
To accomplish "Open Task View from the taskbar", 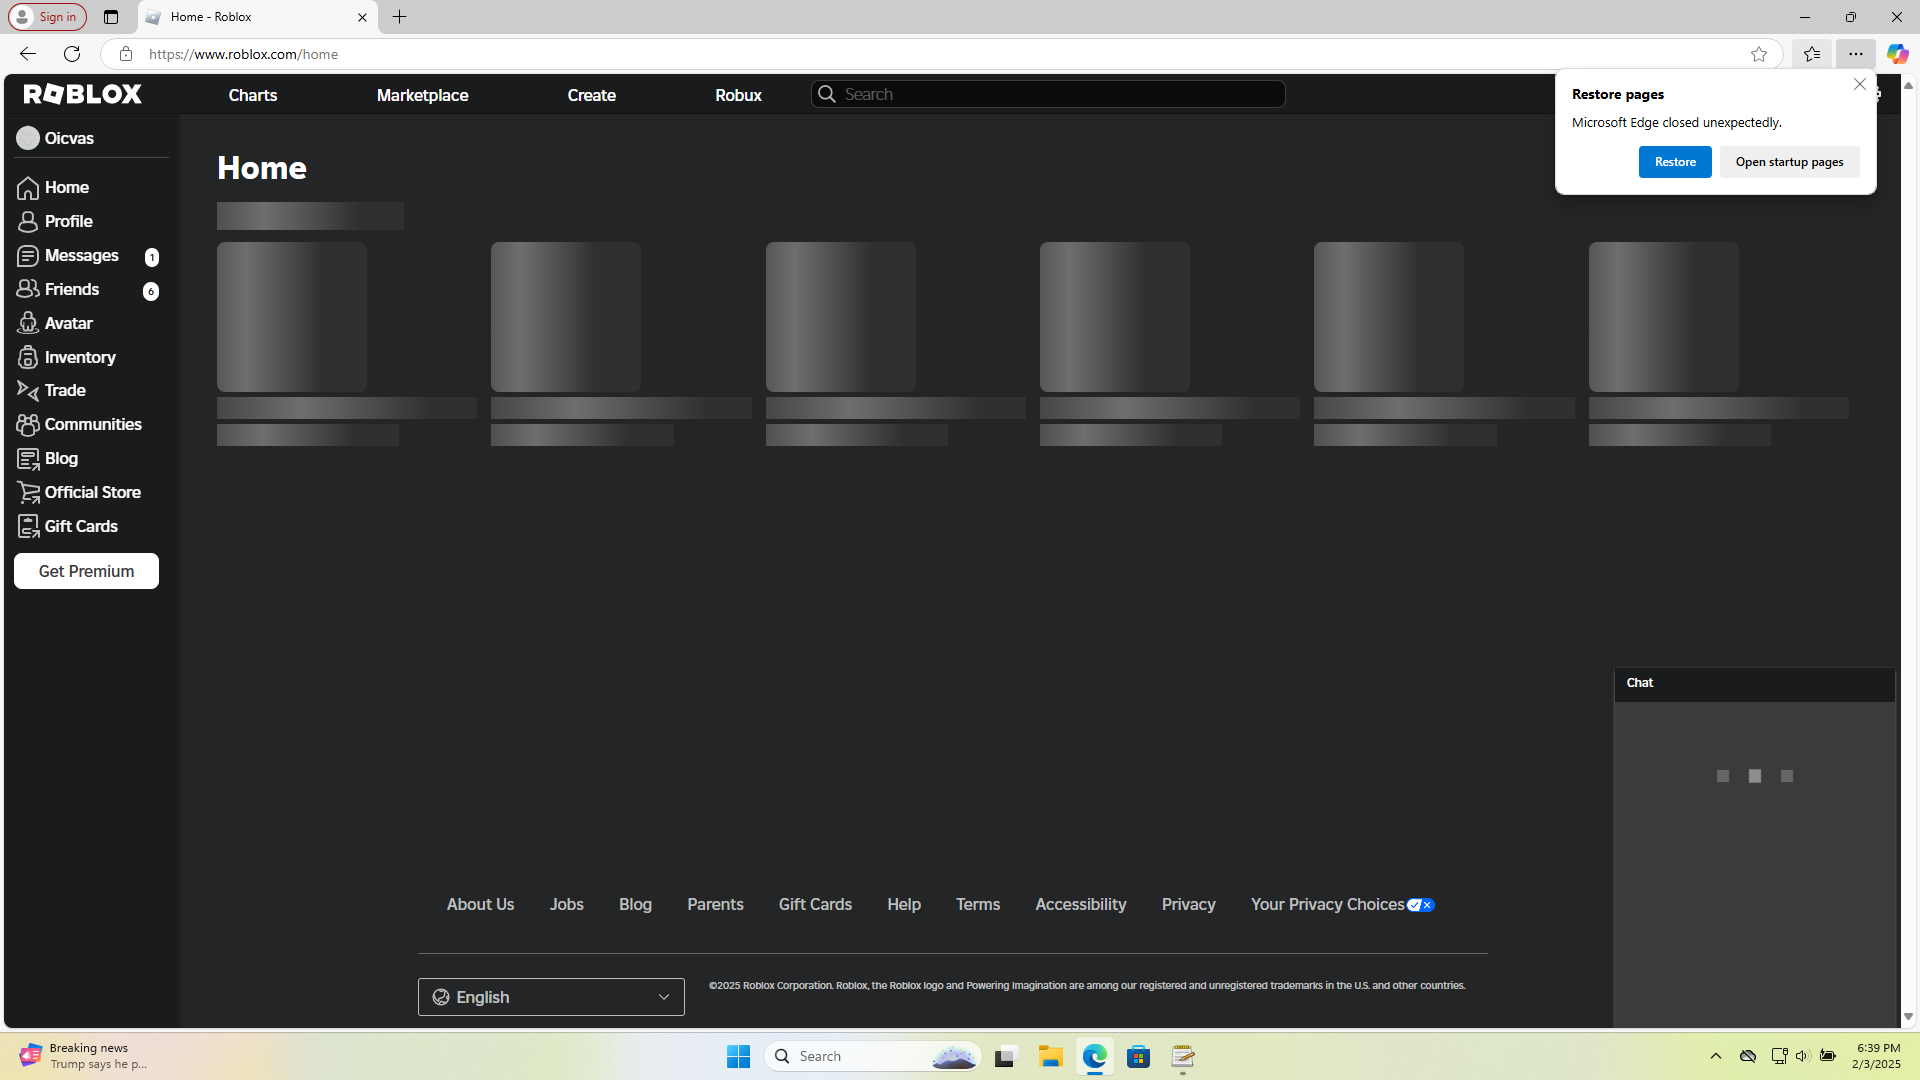I will click(1006, 1056).
